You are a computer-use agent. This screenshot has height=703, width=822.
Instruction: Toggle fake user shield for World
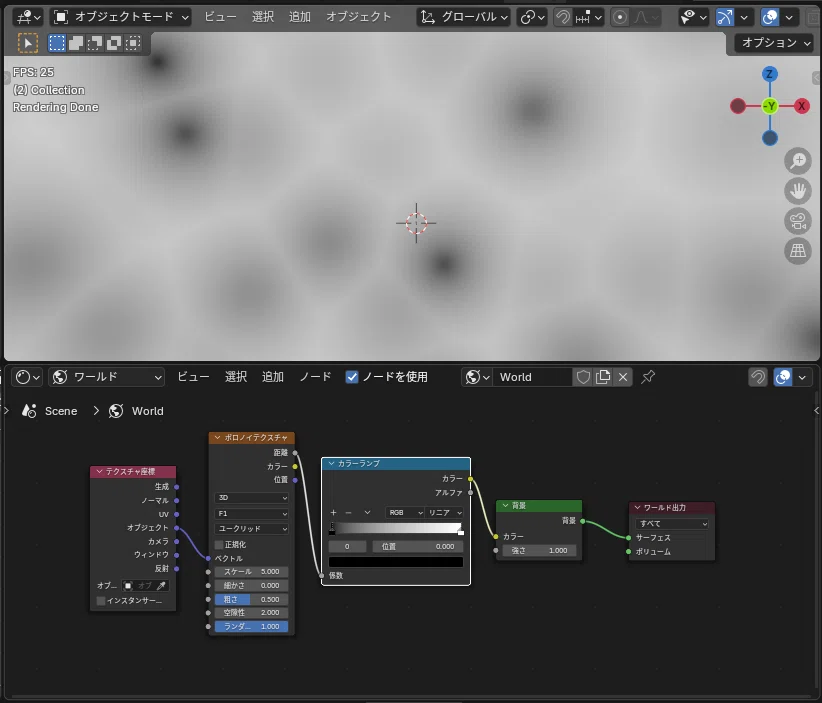coord(583,377)
